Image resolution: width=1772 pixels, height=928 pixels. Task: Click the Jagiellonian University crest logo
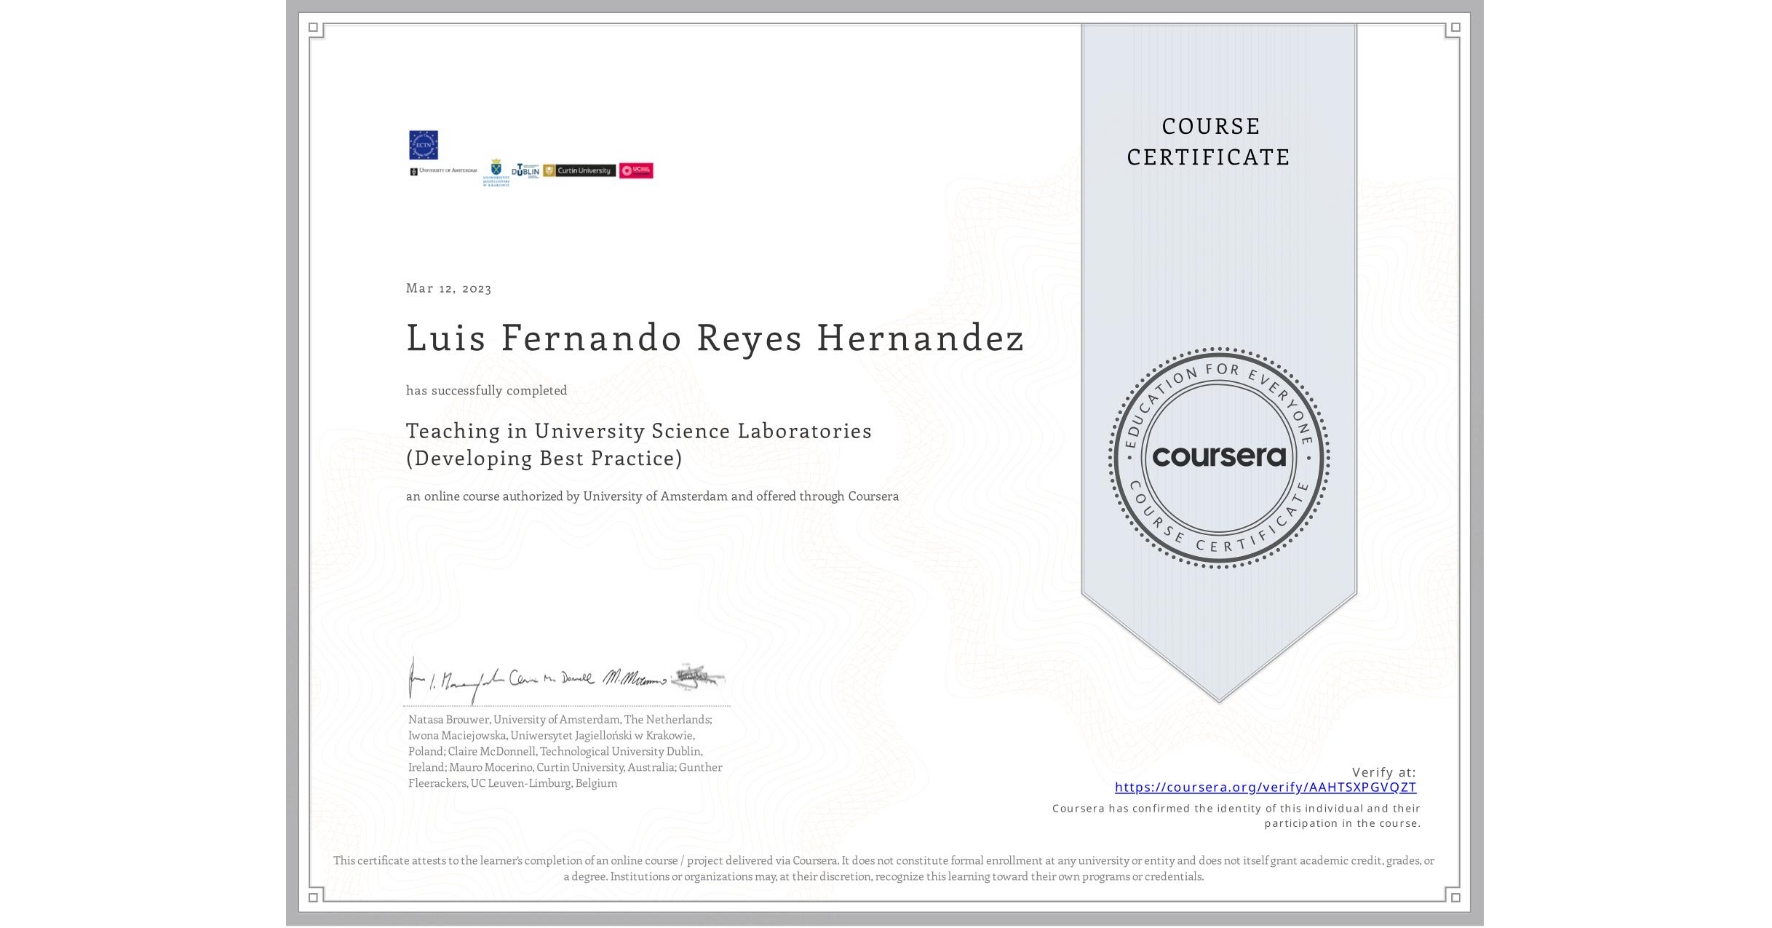495,173
